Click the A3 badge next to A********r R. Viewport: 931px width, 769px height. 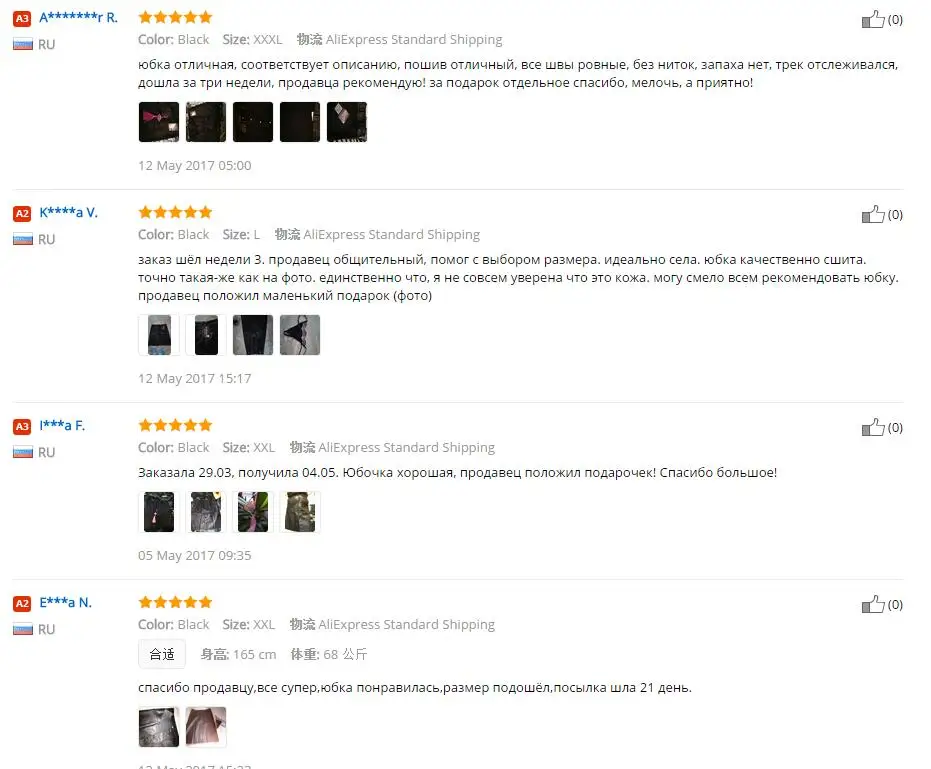click(x=22, y=18)
